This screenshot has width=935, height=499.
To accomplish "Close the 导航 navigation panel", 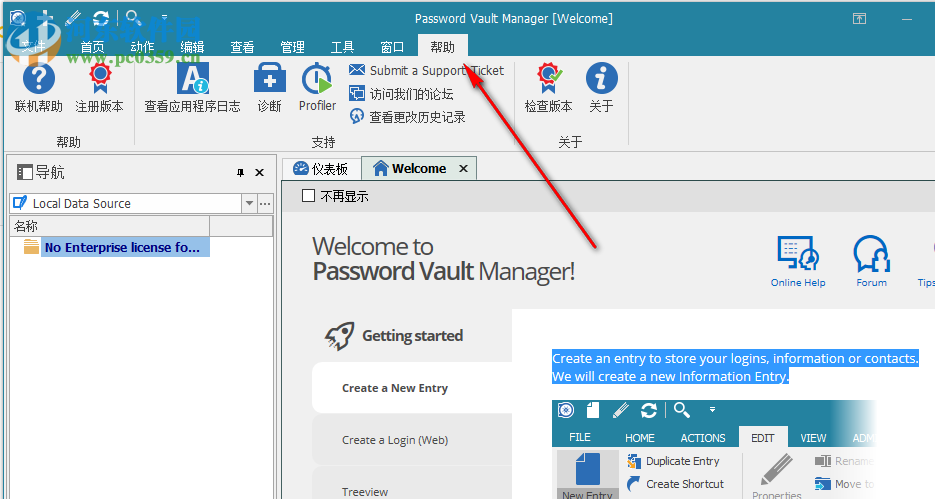I will (259, 172).
